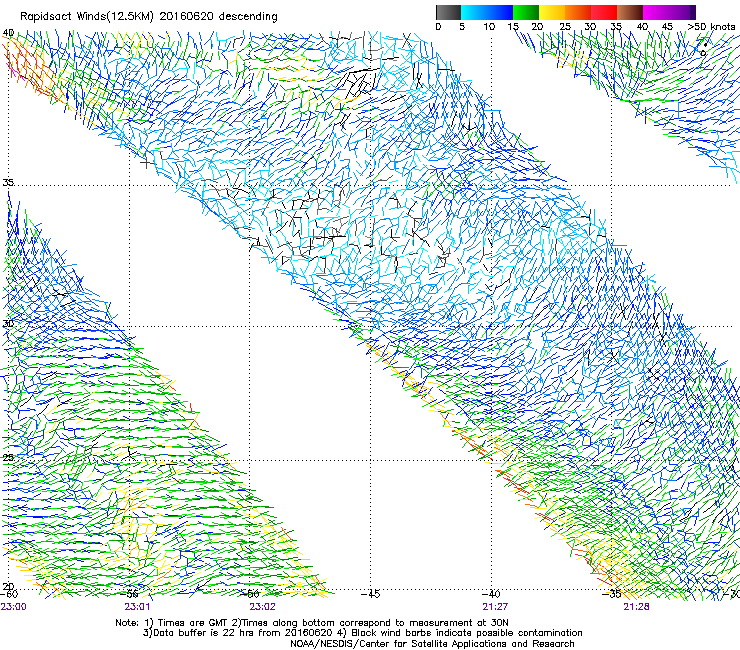
Task: Click the '>50 knots' legend label
Action: [711, 27]
